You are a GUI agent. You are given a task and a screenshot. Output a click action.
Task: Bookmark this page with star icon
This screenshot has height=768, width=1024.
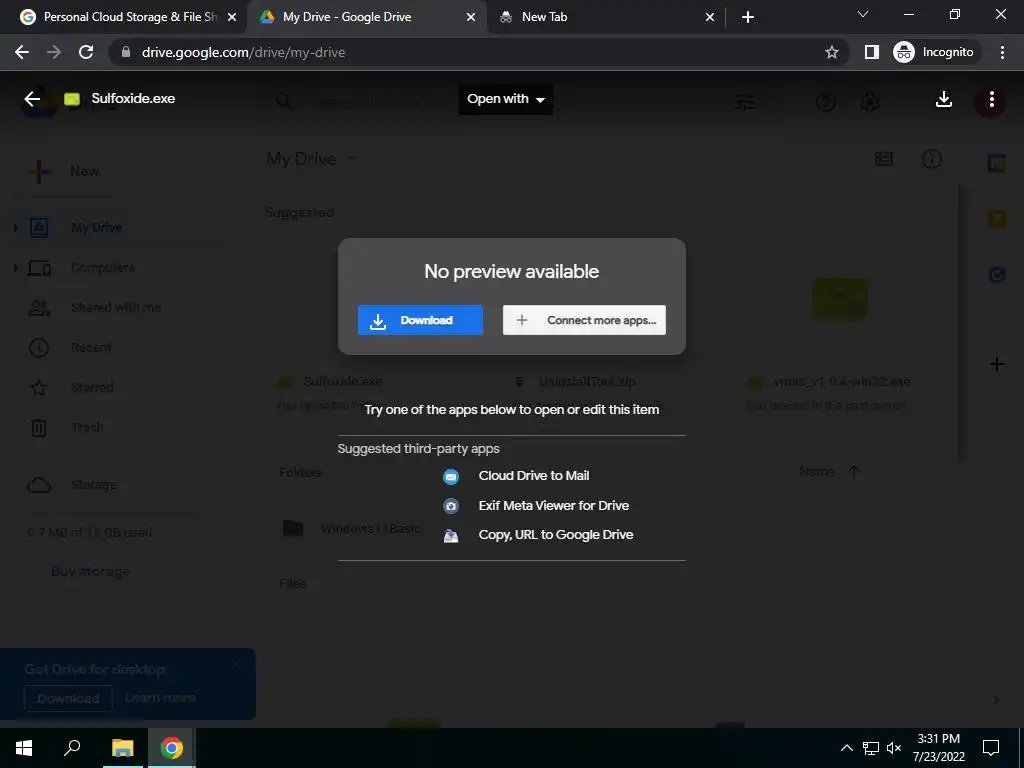pos(831,52)
